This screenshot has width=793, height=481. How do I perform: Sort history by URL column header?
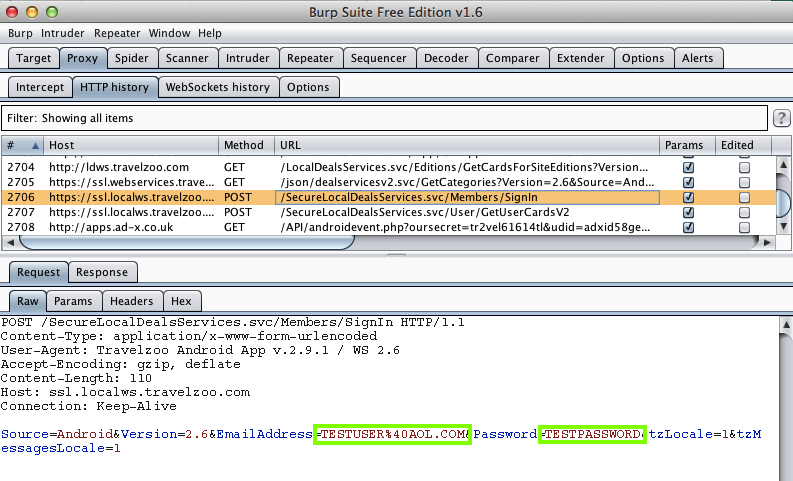pos(467,146)
